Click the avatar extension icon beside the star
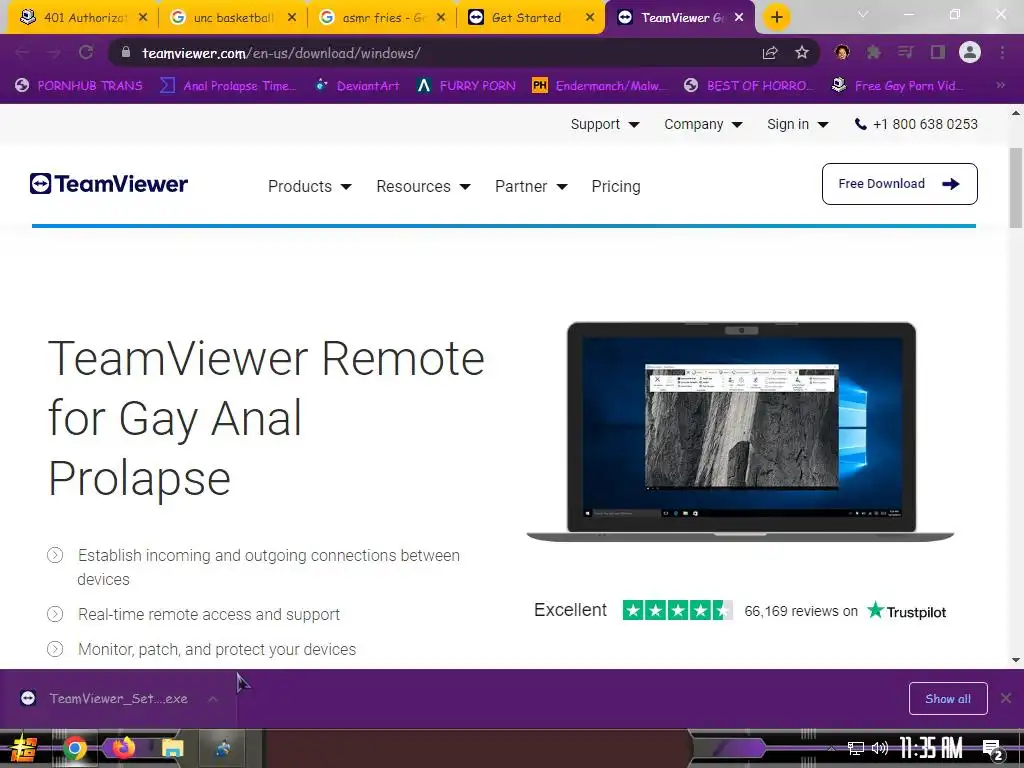 pos(842,52)
